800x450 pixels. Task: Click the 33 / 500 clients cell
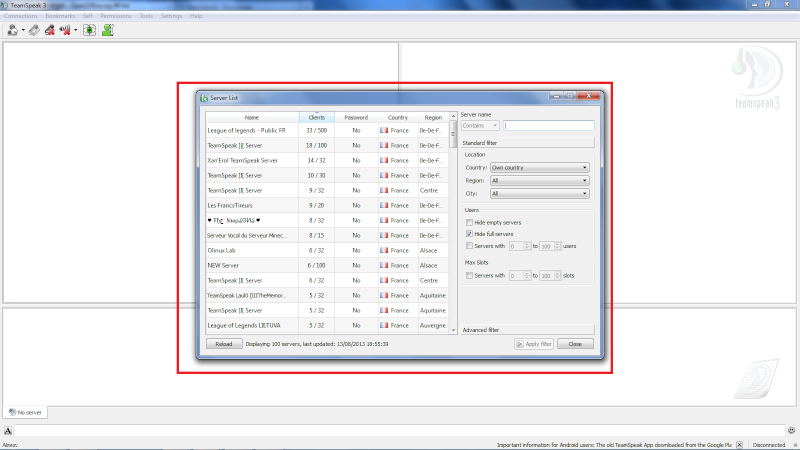[317, 131]
